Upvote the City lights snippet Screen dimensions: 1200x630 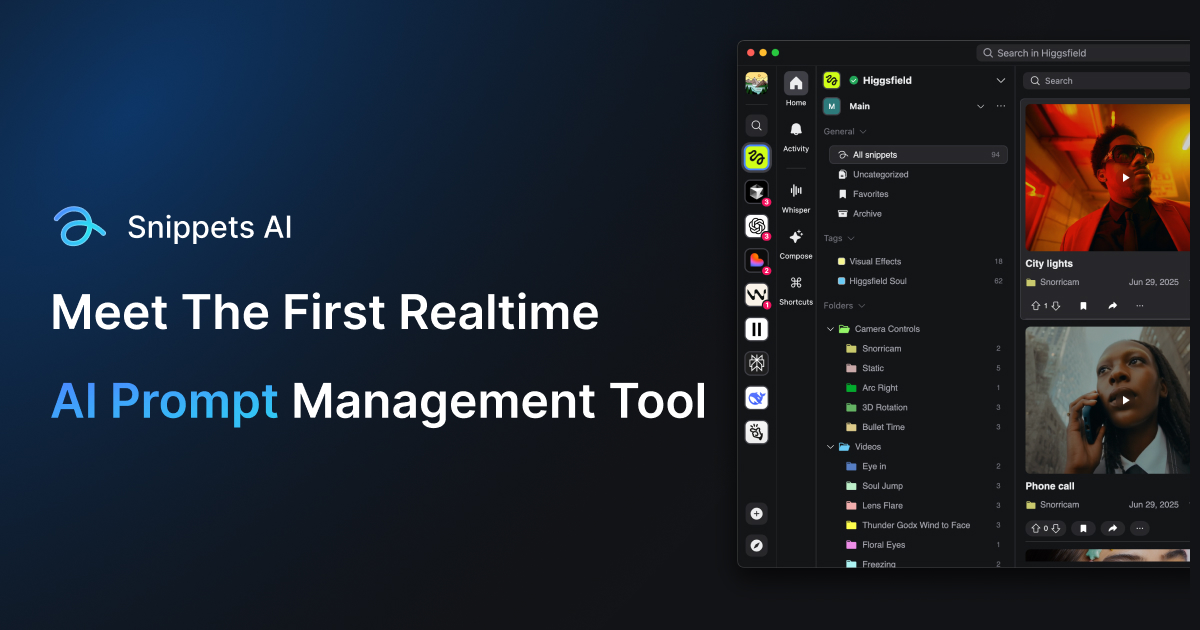pos(1035,306)
